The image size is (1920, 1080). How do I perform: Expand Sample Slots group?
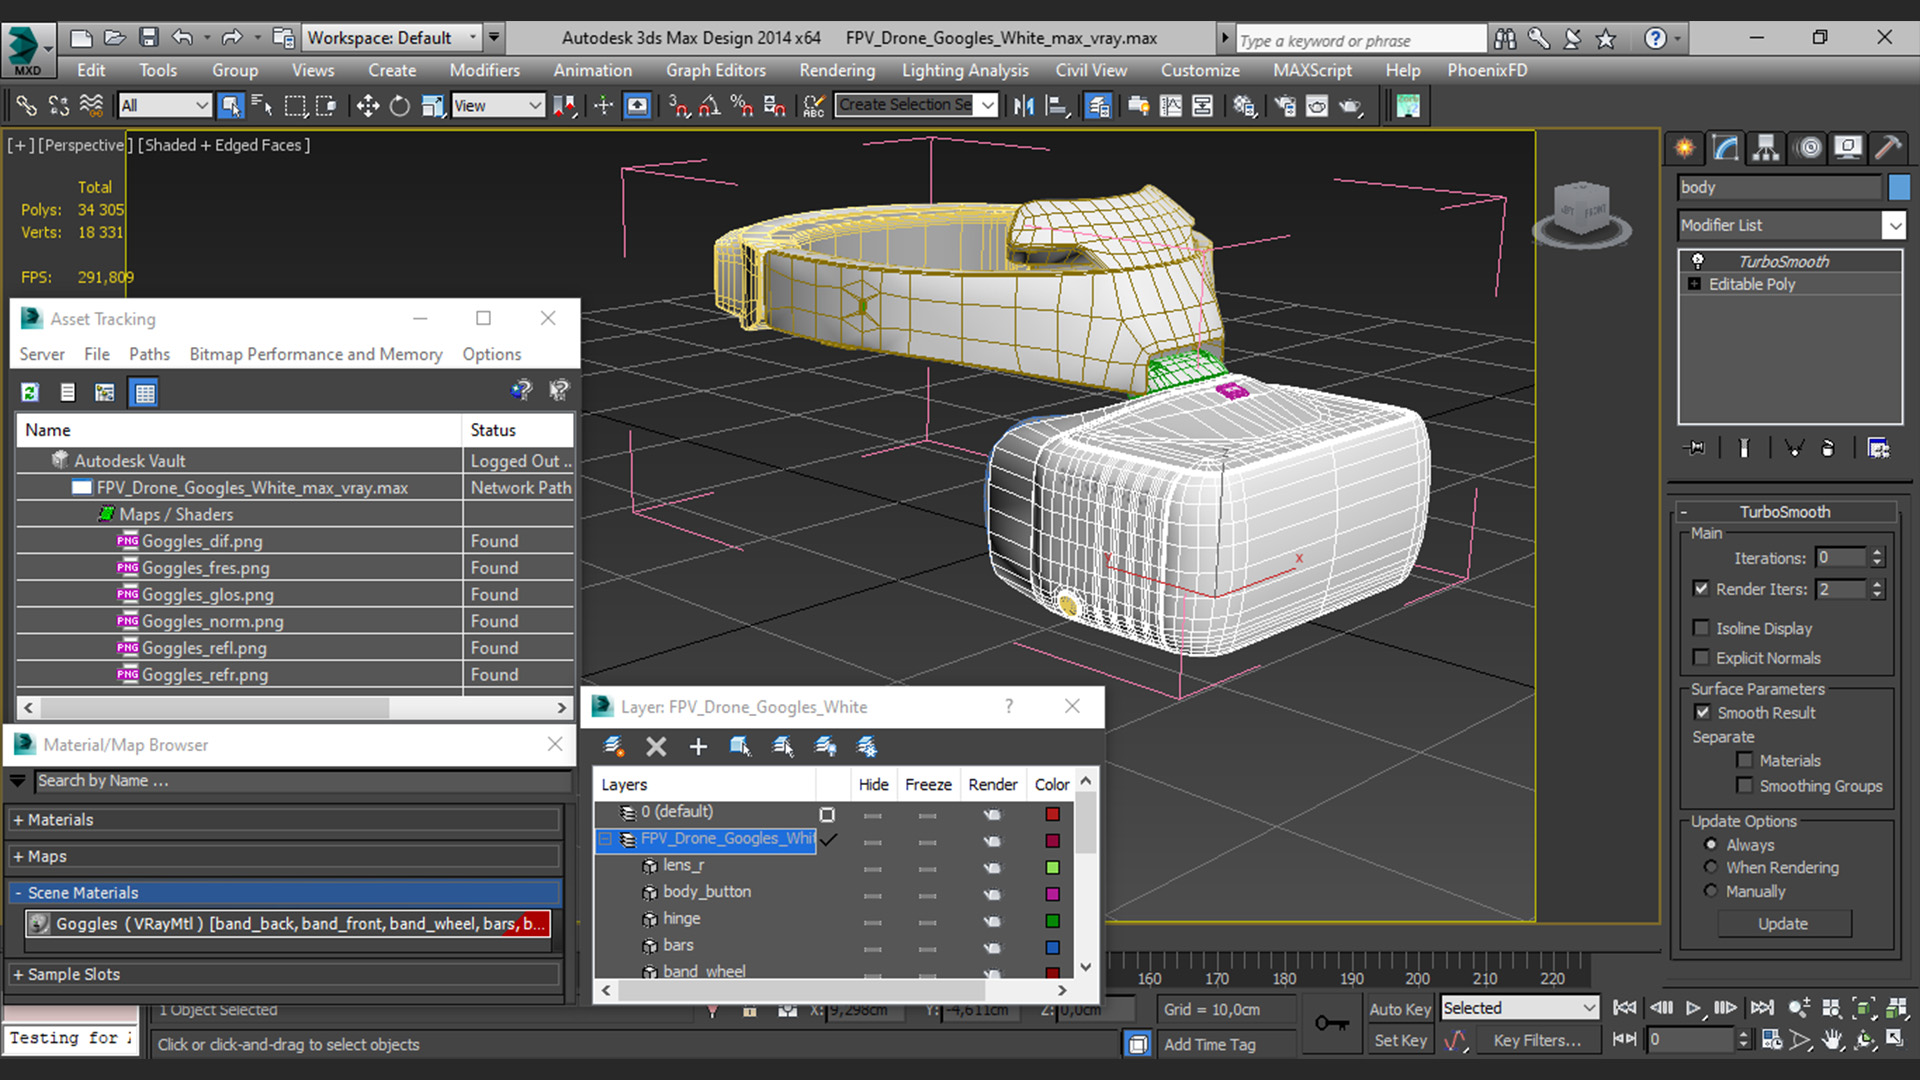(18, 974)
